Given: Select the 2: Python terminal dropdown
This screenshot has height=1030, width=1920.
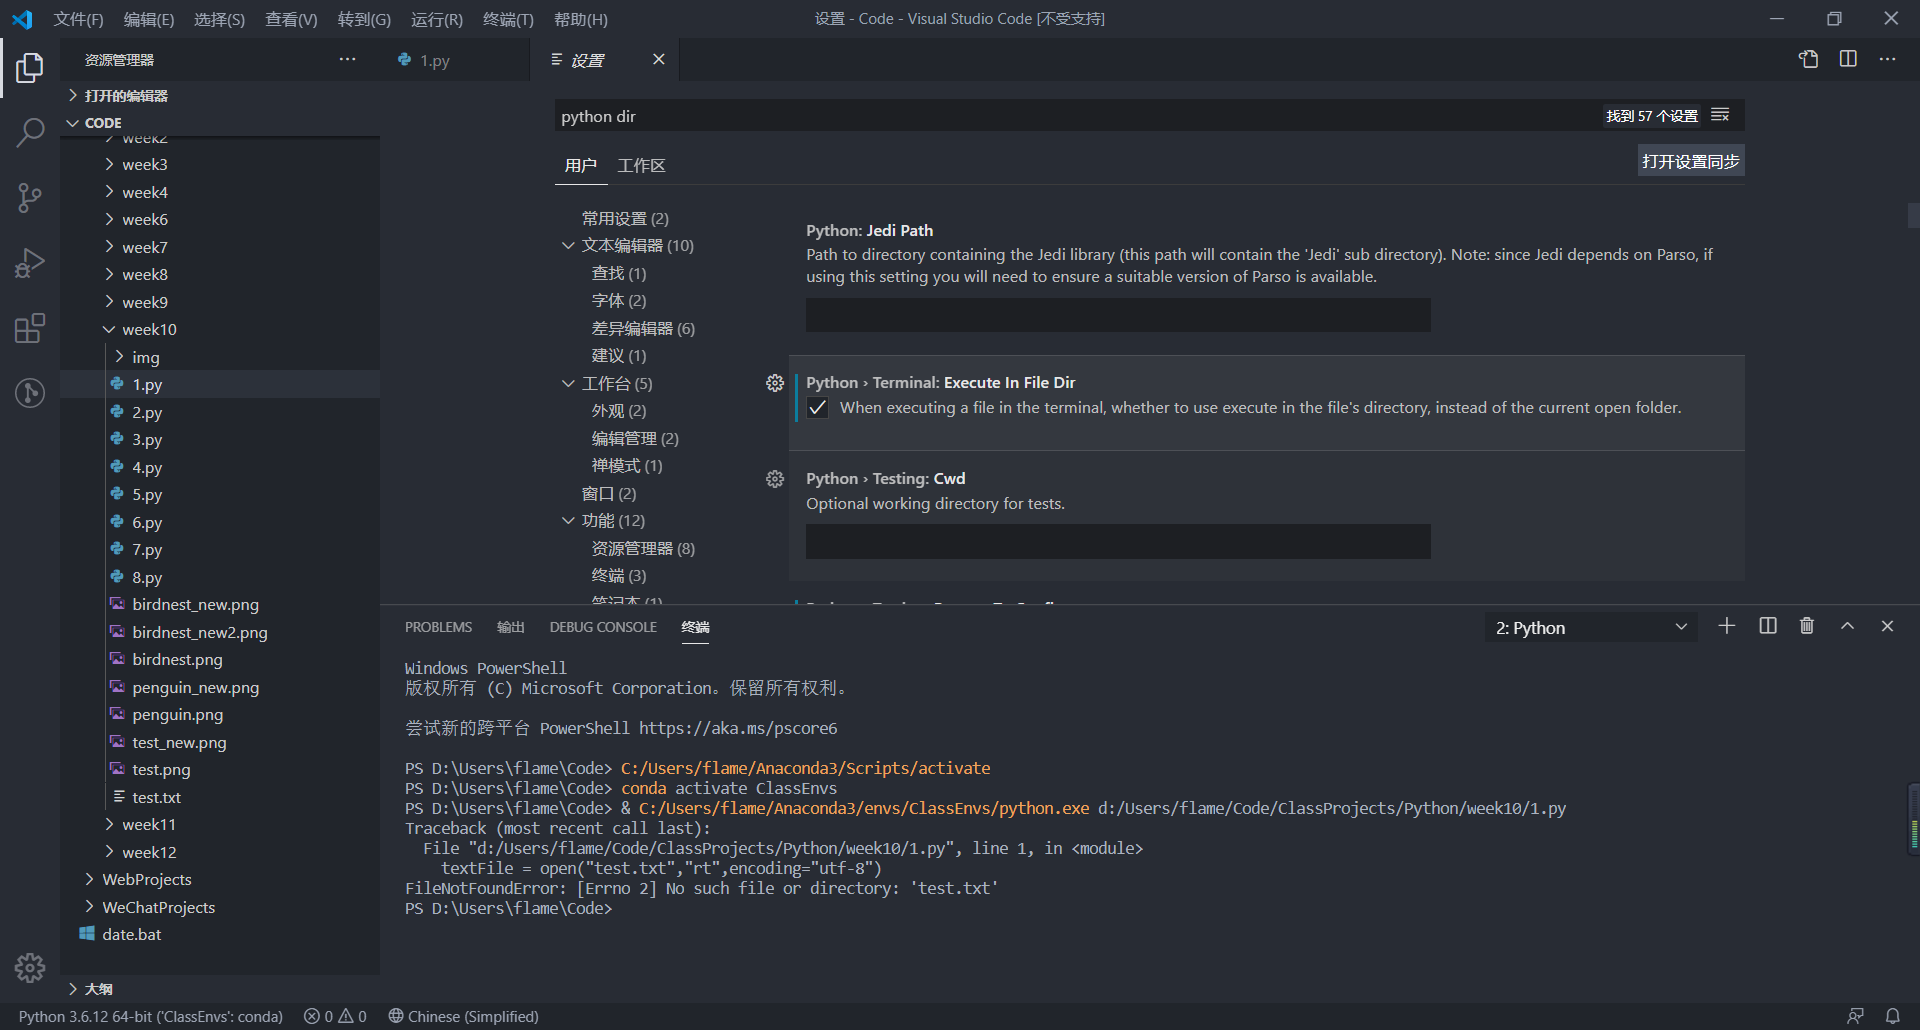Looking at the screenshot, I should 1590,628.
